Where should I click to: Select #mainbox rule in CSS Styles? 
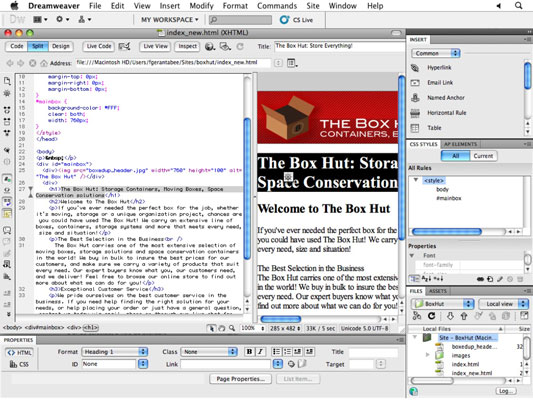click(449, 198)
